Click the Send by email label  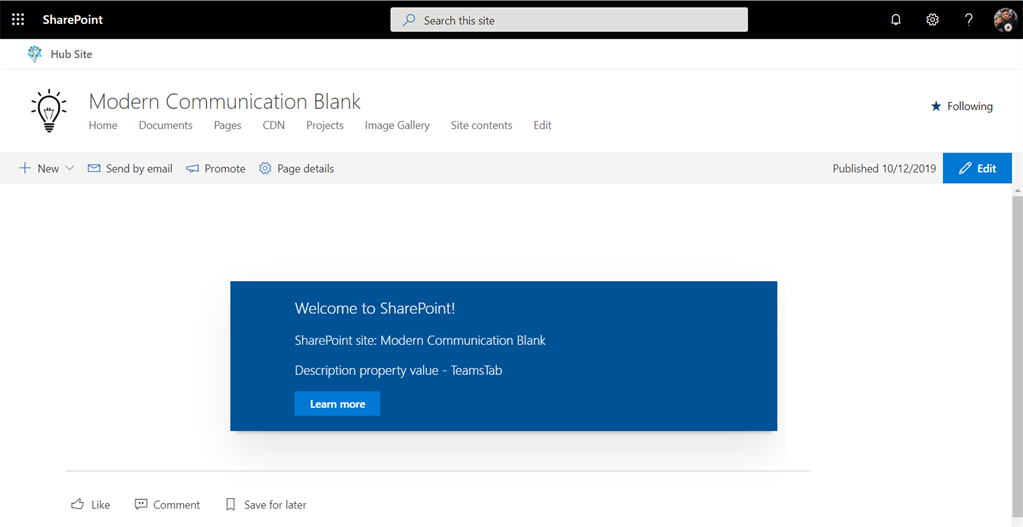coord(140,168)
